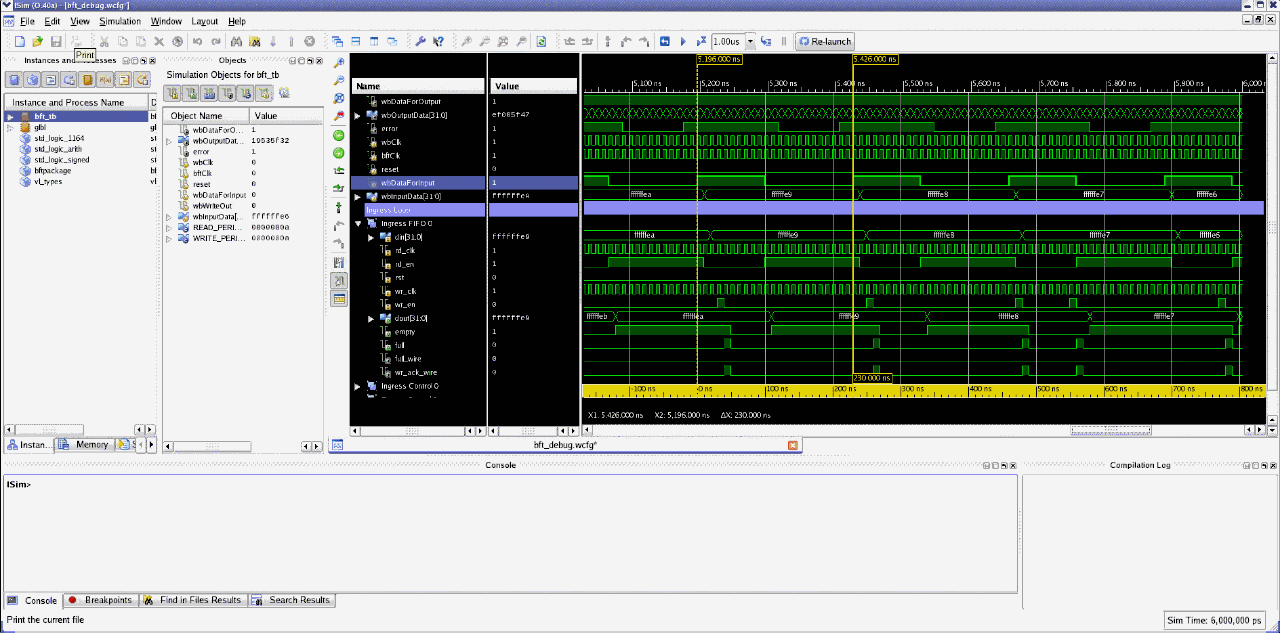The image size is (1280, 633).
Task: Expand the Ingress Control group
Action: tap(359, 385)
